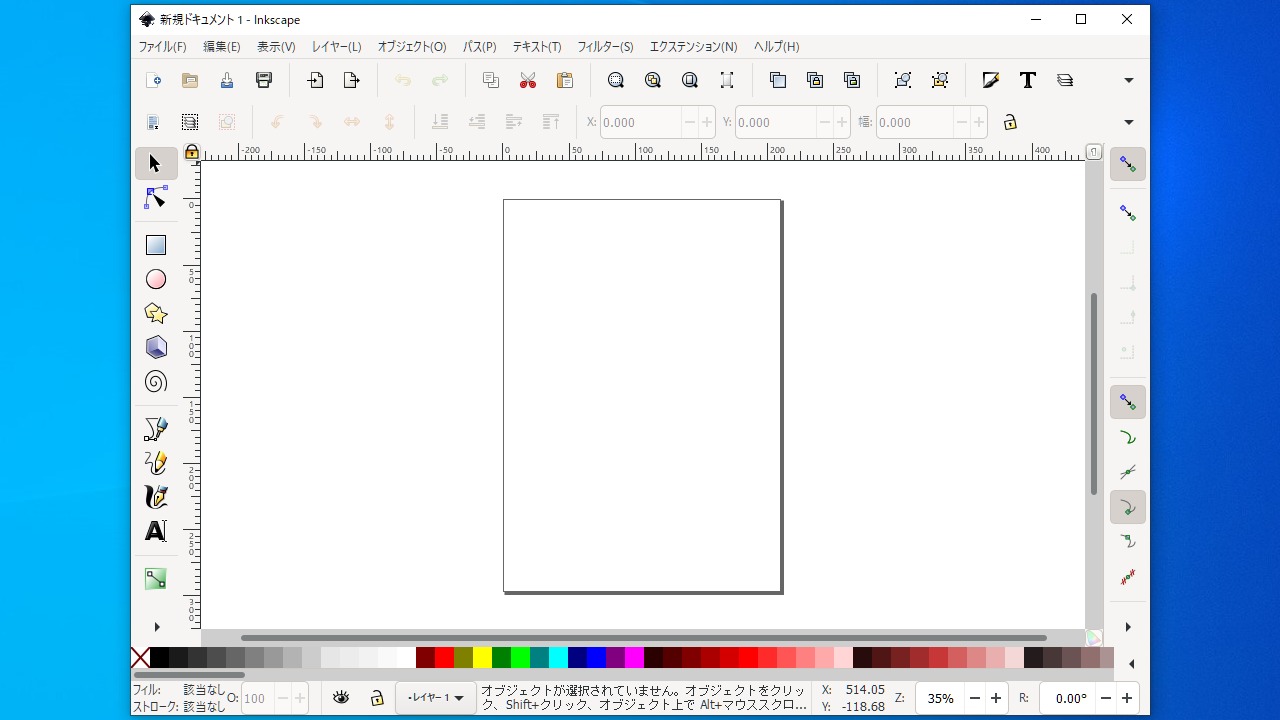Screen dimensions: 1280x720
Task: Toggle current layer visibility eye
Action: 341,698
